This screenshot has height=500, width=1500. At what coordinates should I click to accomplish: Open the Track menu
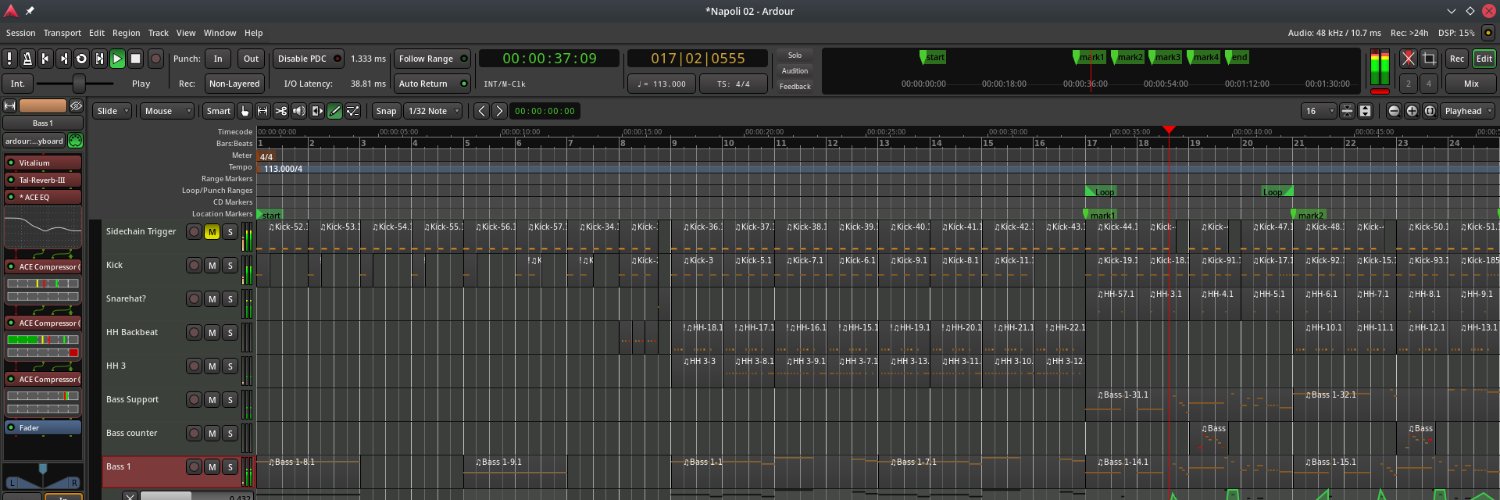click(x=159, y=33)
